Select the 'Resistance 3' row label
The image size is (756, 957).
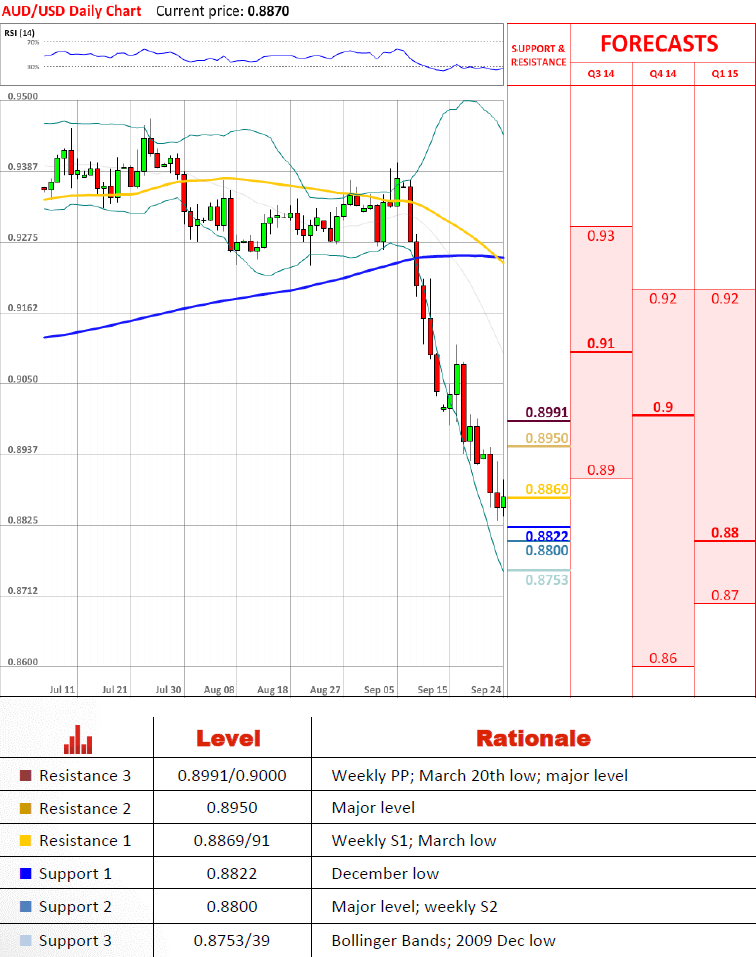coord(85,776)
